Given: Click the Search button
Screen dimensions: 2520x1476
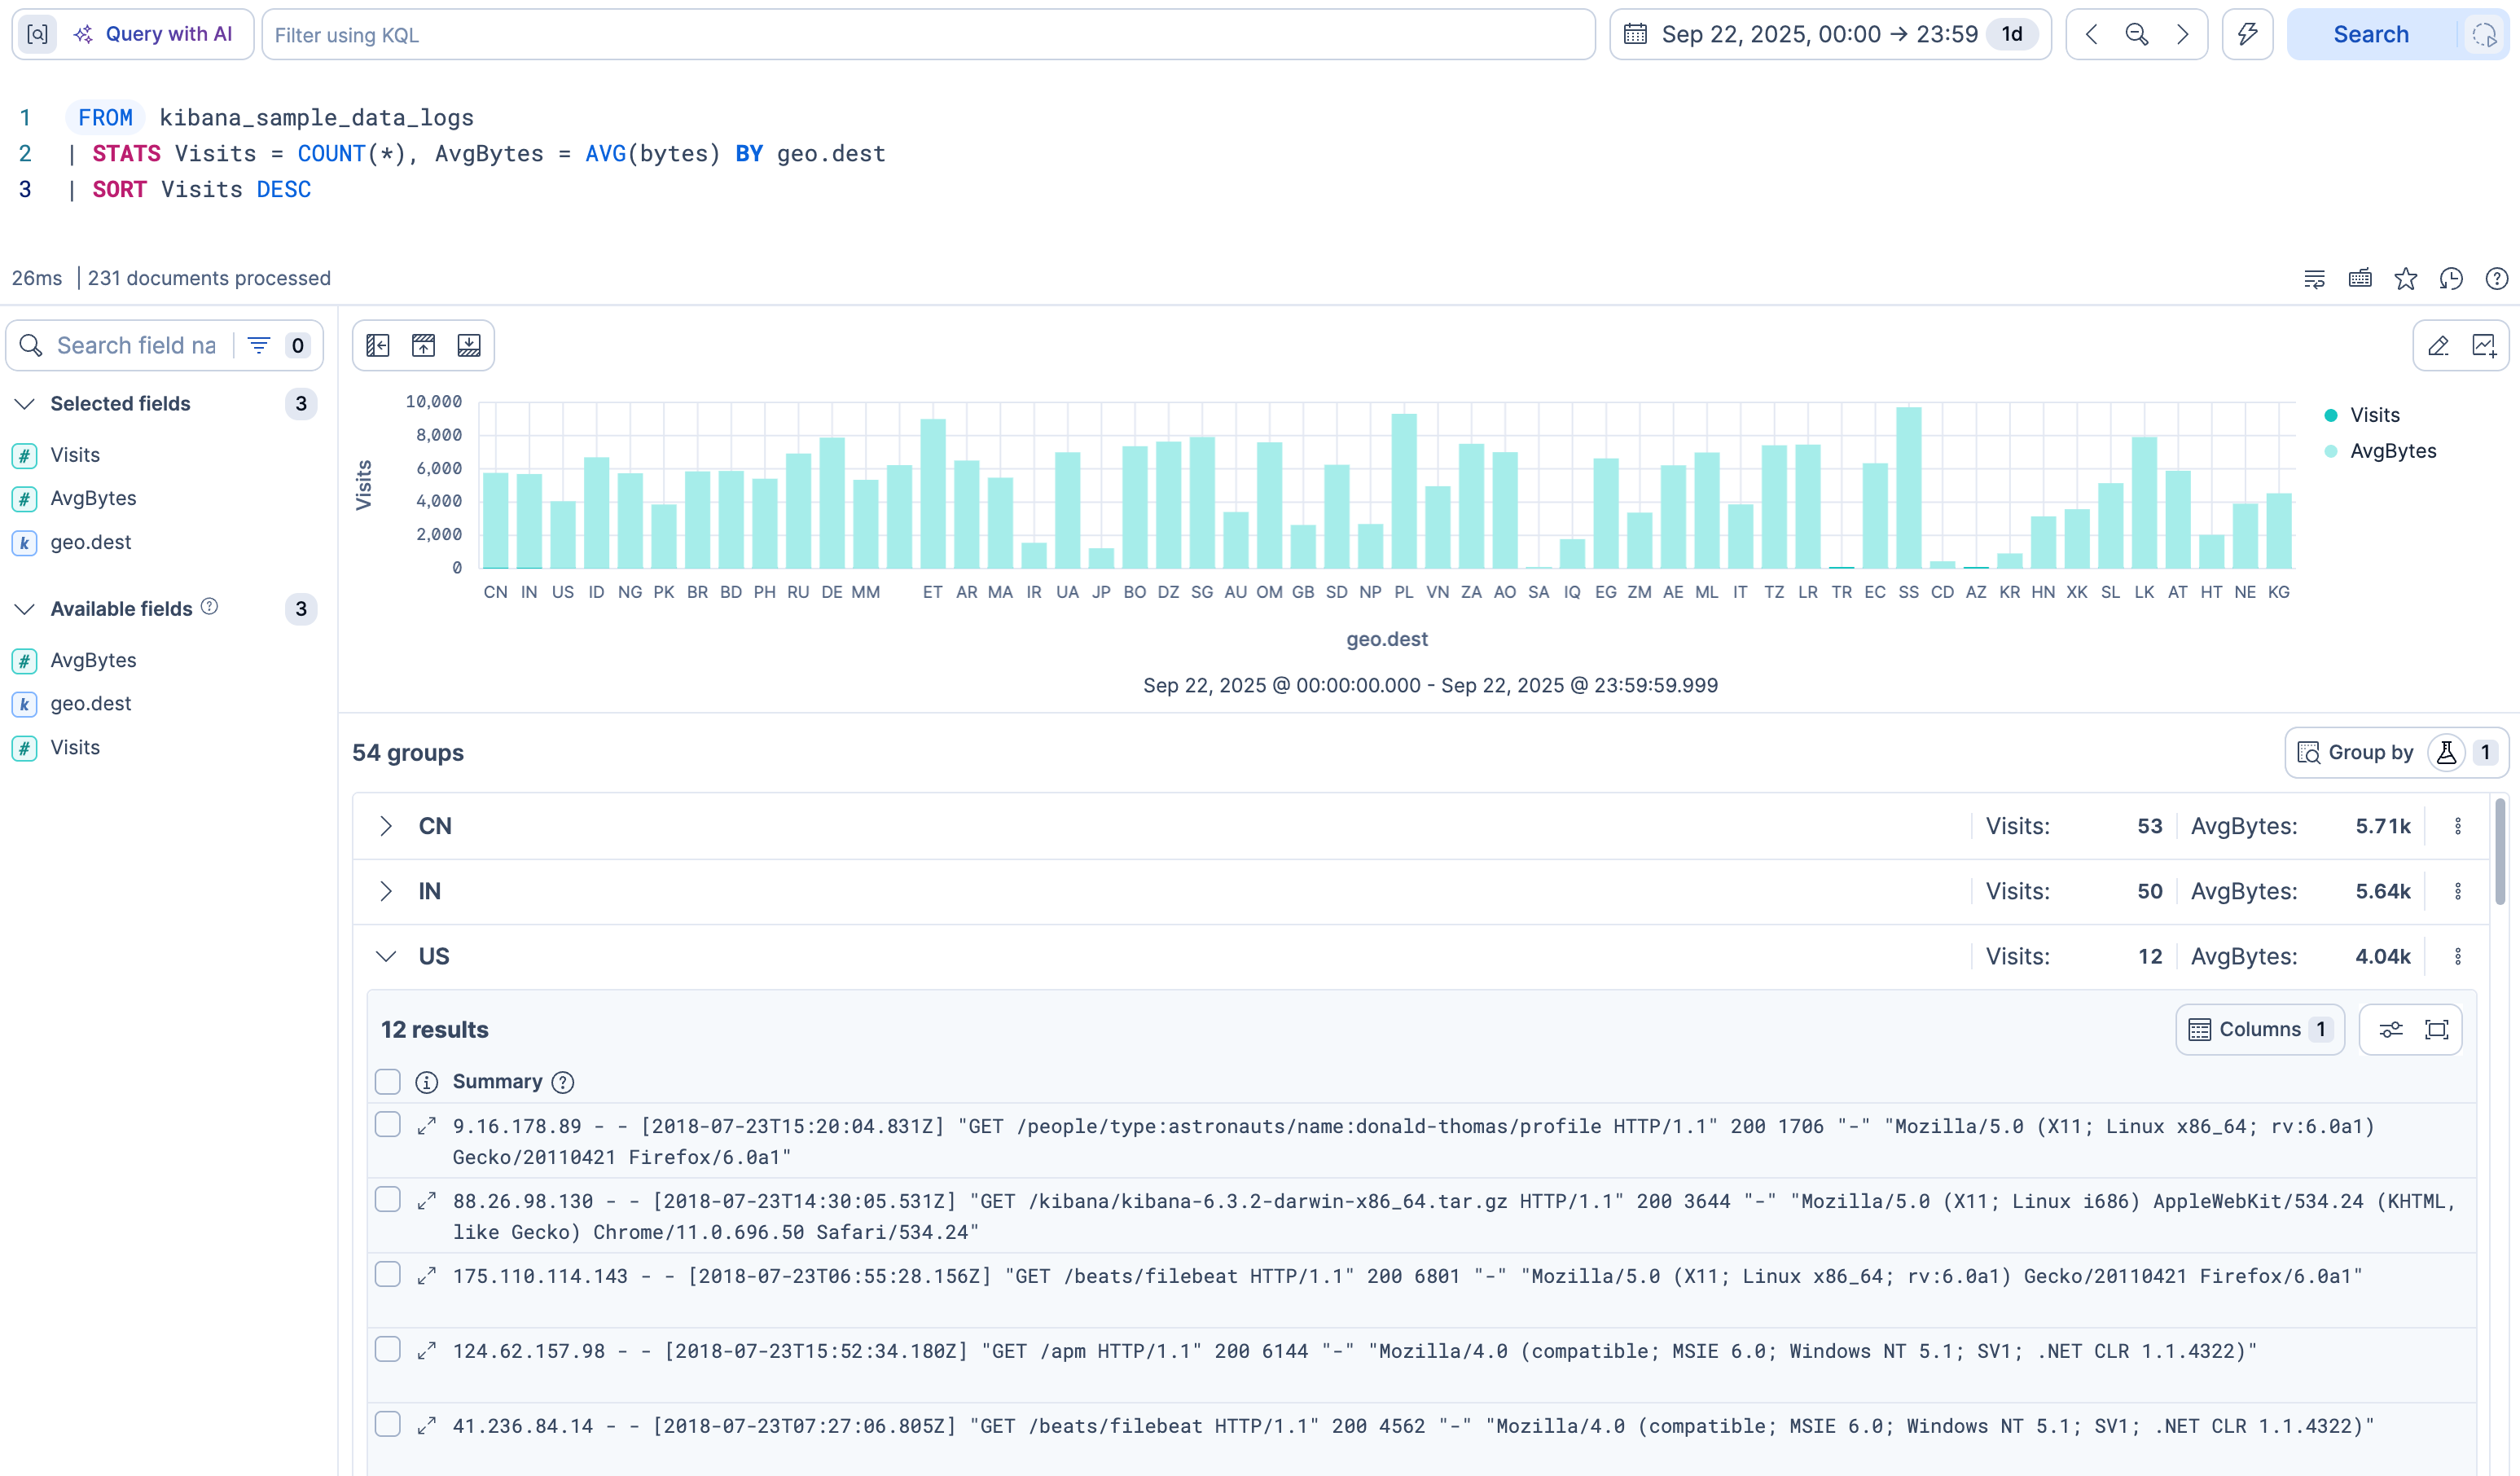Looking at the screenshot, I should pos(2371,35).
